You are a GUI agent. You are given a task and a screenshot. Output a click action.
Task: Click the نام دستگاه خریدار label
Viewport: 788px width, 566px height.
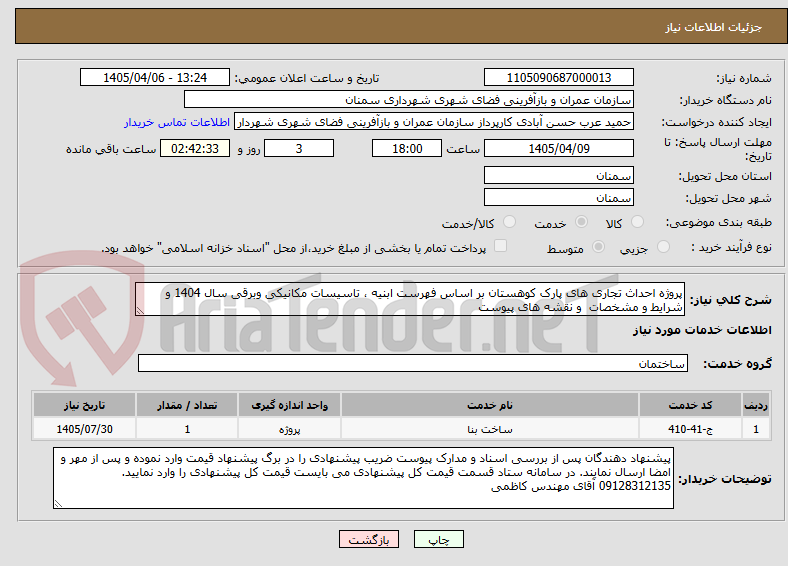tap(725, 100)
